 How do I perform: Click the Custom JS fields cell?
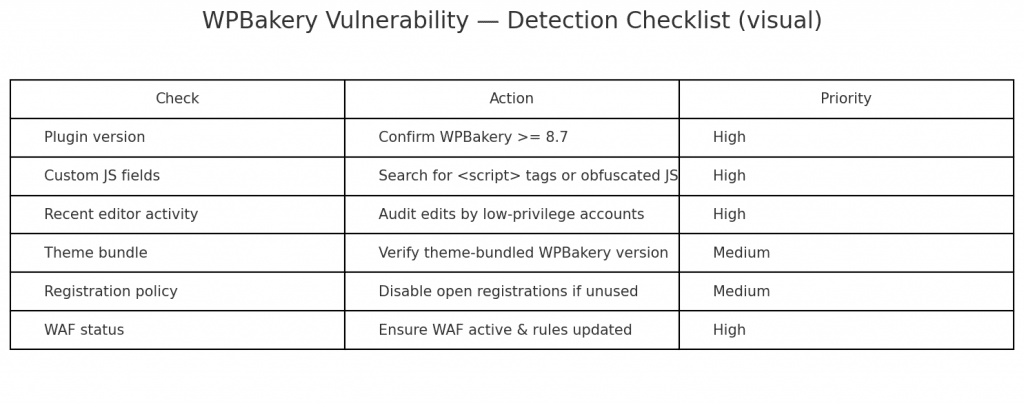pos(102,176)
